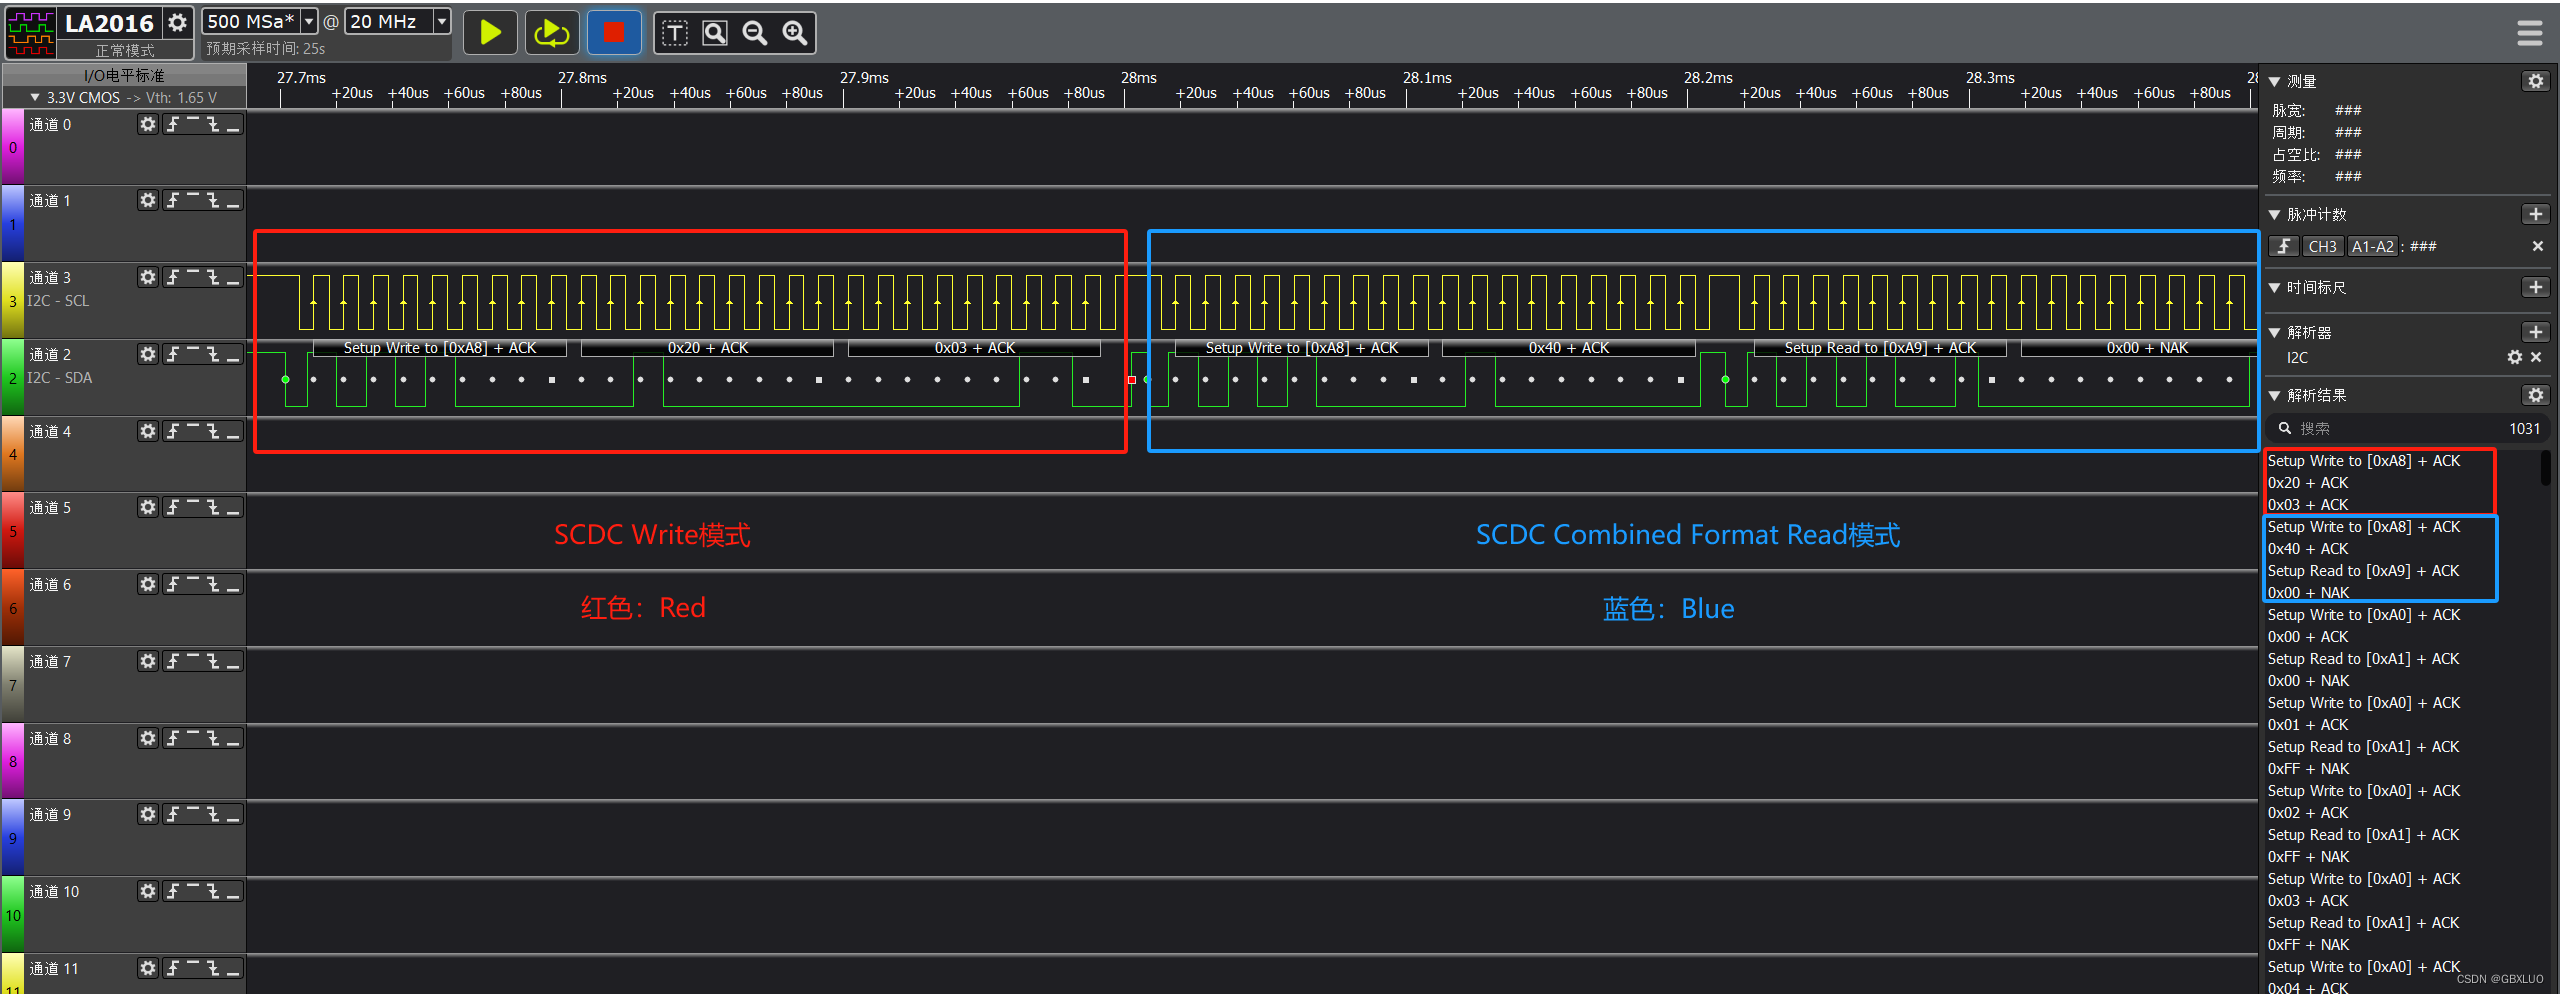
Task: Start single capture with the play button
Action: click(x=490, y=32)
